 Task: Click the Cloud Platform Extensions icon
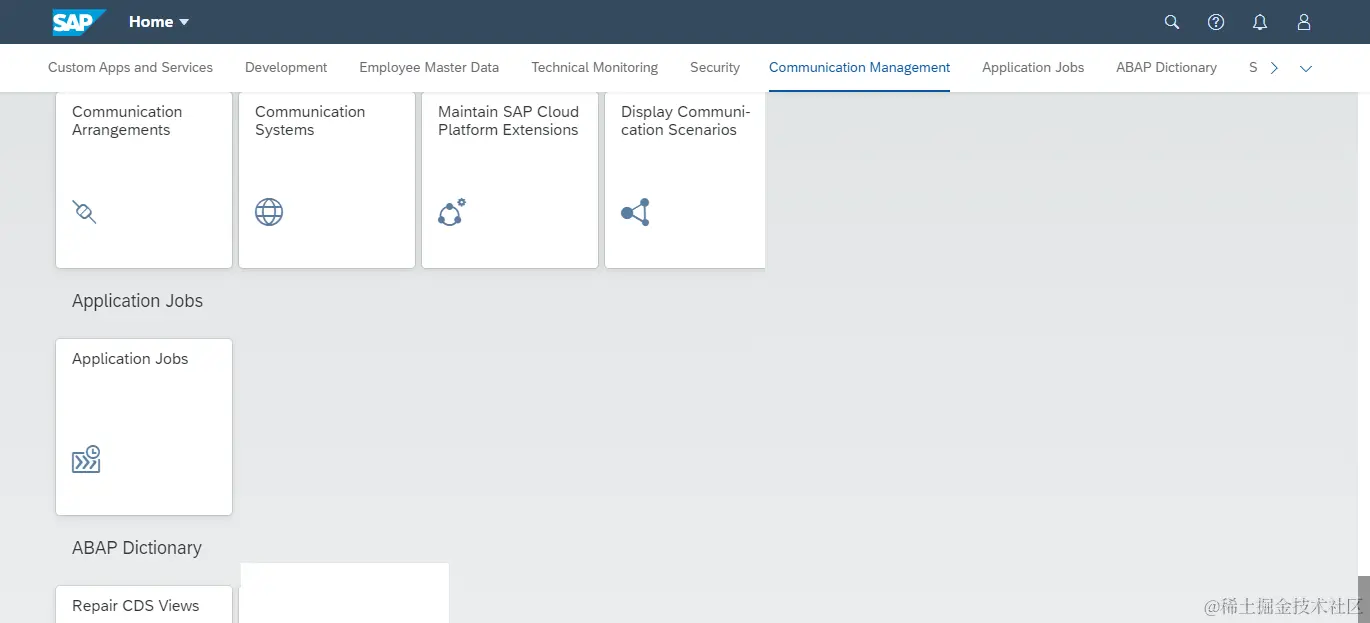pyautogui.click(x=452, y=212)
